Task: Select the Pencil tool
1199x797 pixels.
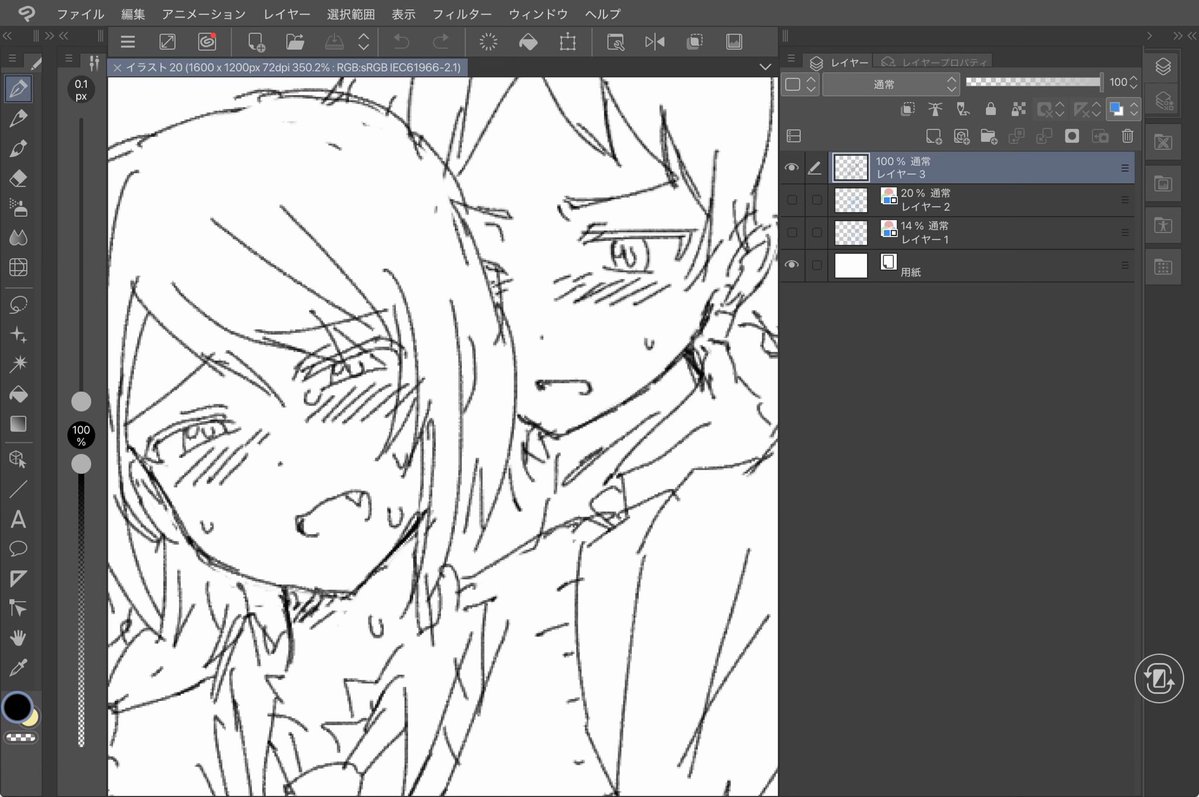Action: (x=18, y=118)
